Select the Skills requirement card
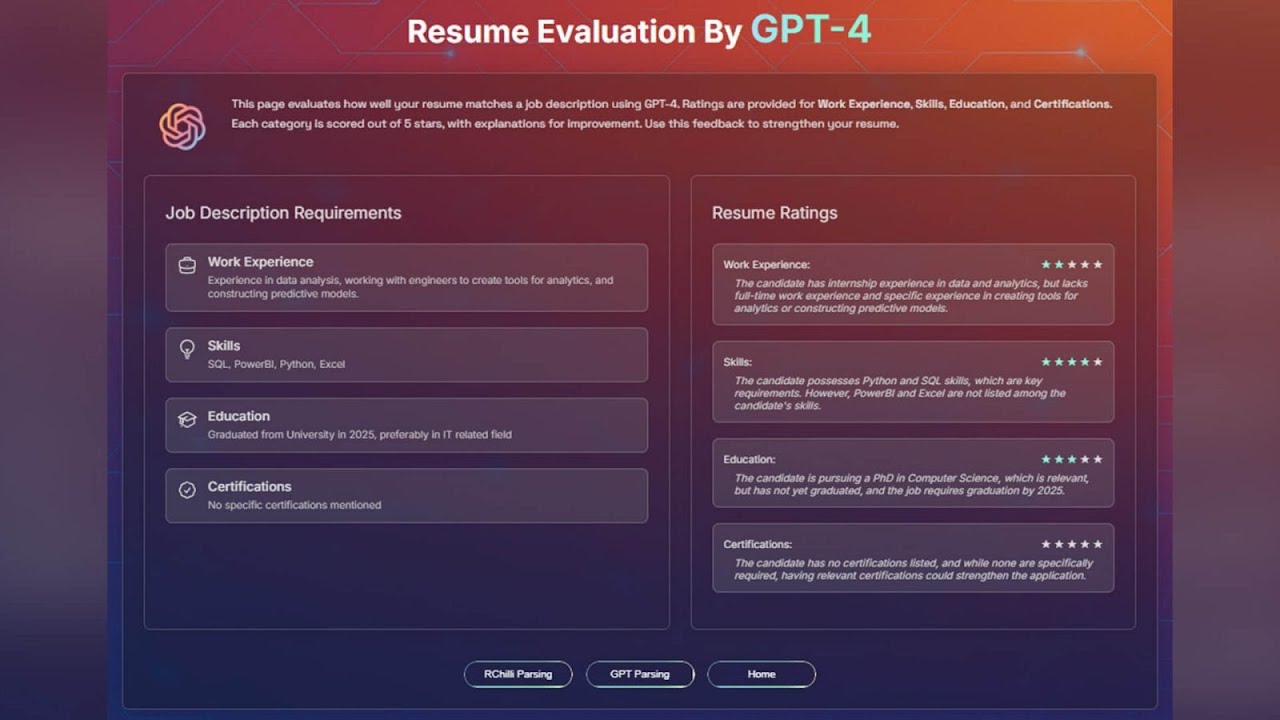This screenshot has height=720, width=1280. pyautogui.click(x=406, y=354)
